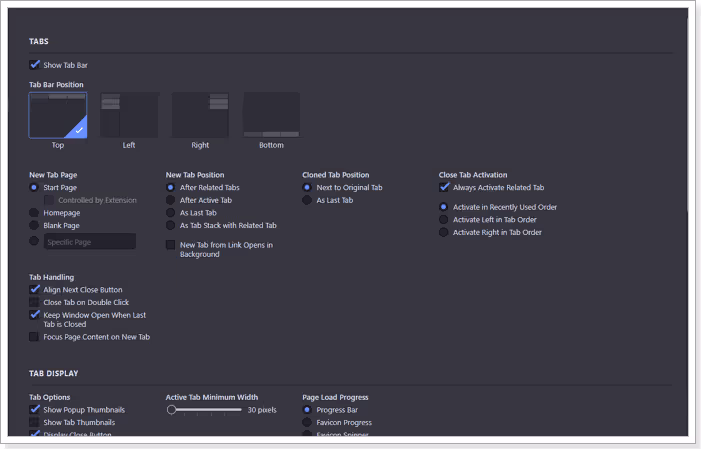Select After Active Tab position
This screenshot has height=449, width=701.
pyautogui.click(x=170, y=200)
